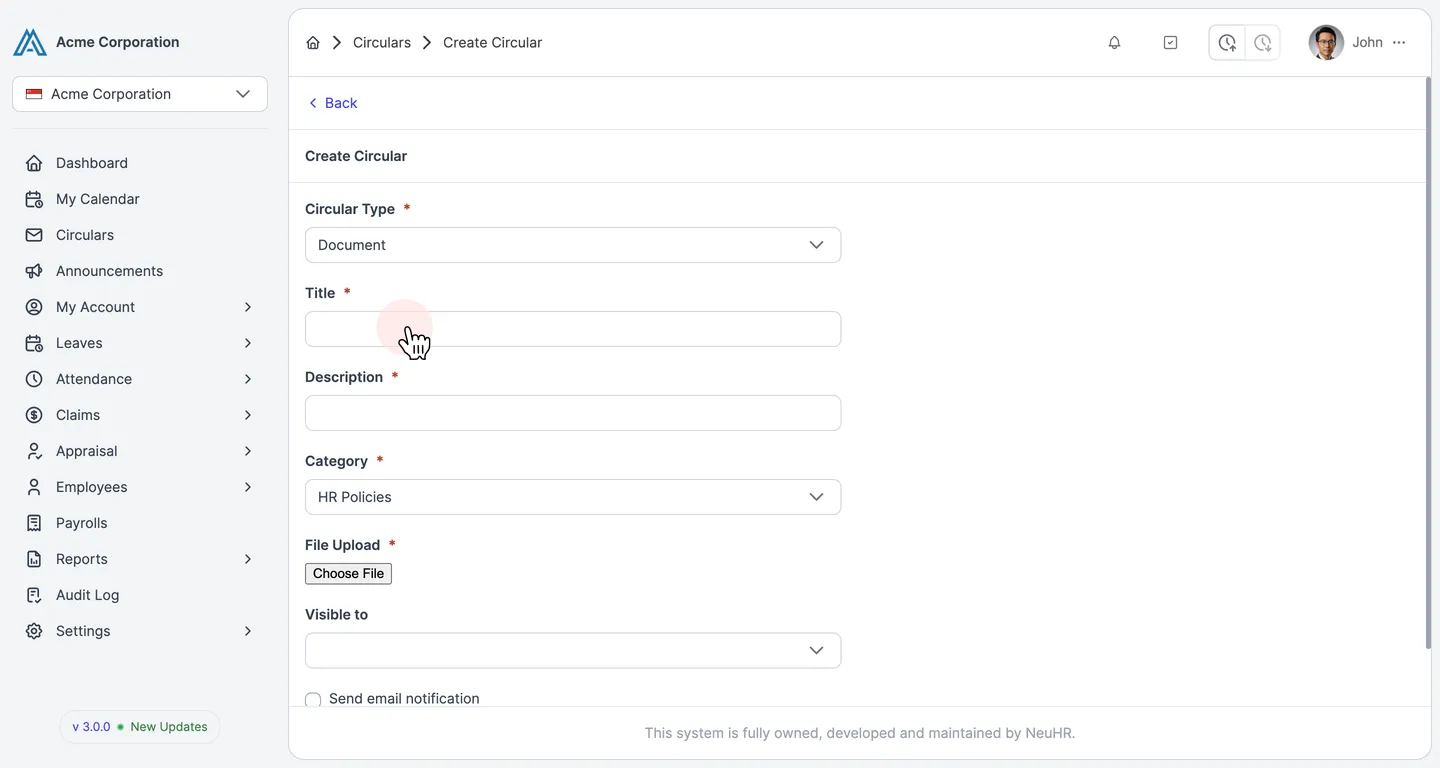1440x768 pixels.
Task: Expand My Account submenu chevron
Action: pyautogui.click(x=247, y=307)
